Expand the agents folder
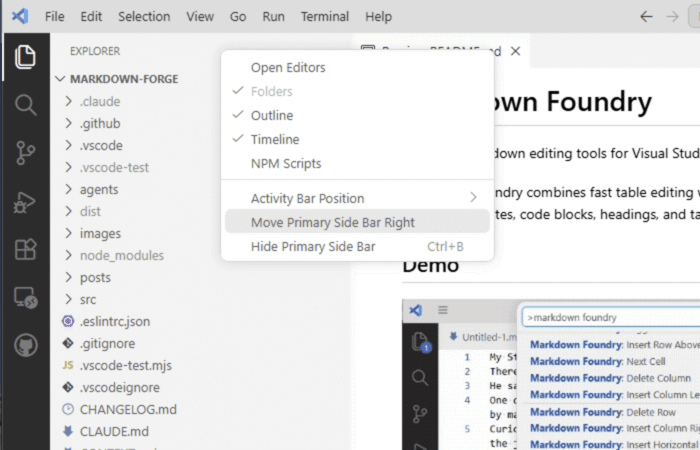Screen dimensions: 700x450 coord(68,189)
